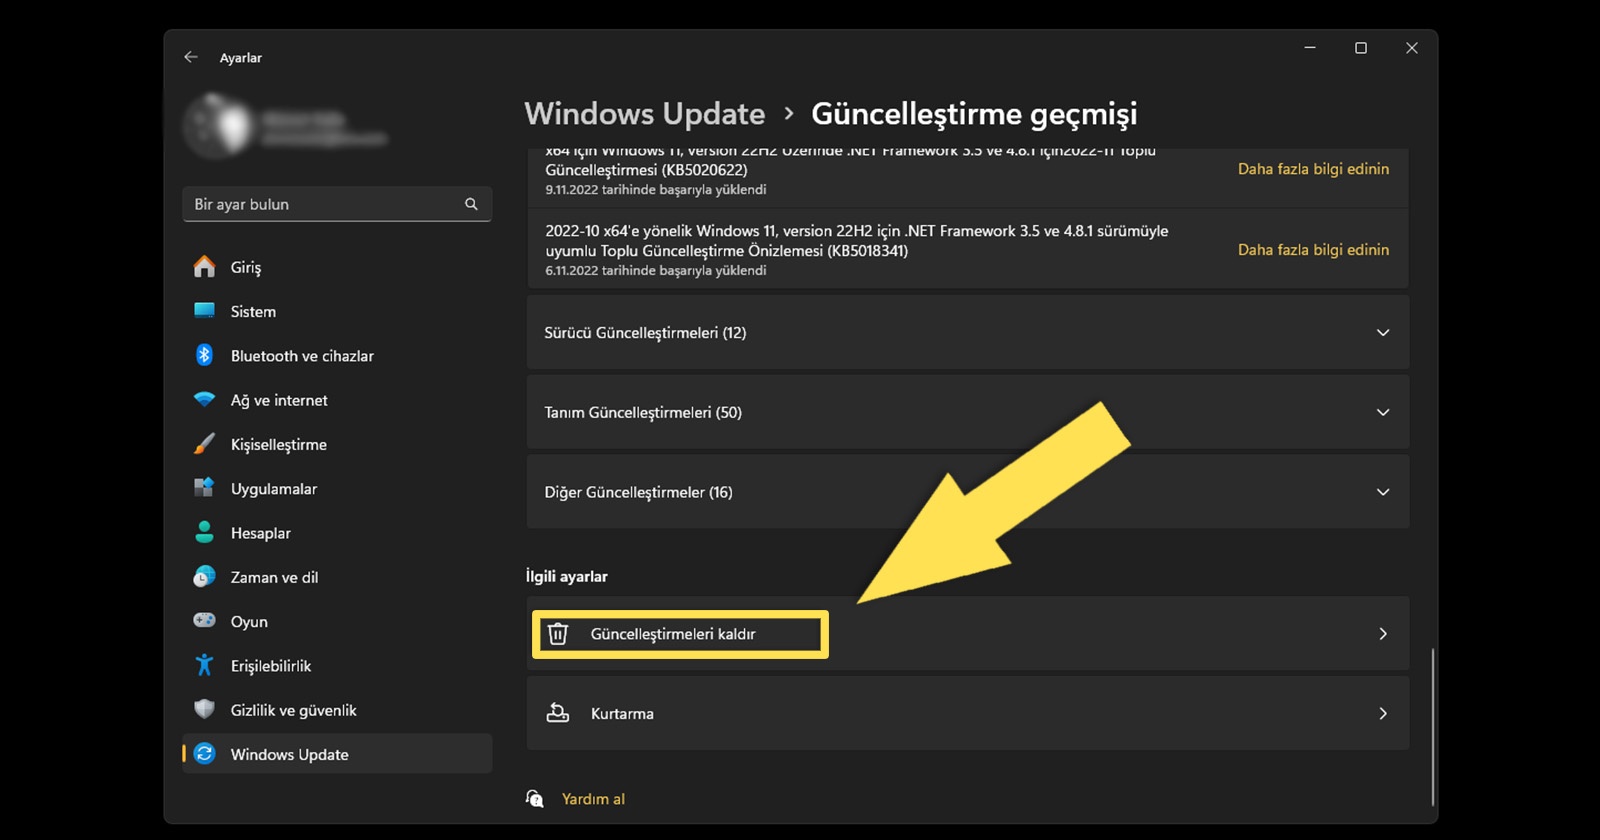1600x840 pixels.
Task: Open Giriş in sidebar
Action: 337,267
